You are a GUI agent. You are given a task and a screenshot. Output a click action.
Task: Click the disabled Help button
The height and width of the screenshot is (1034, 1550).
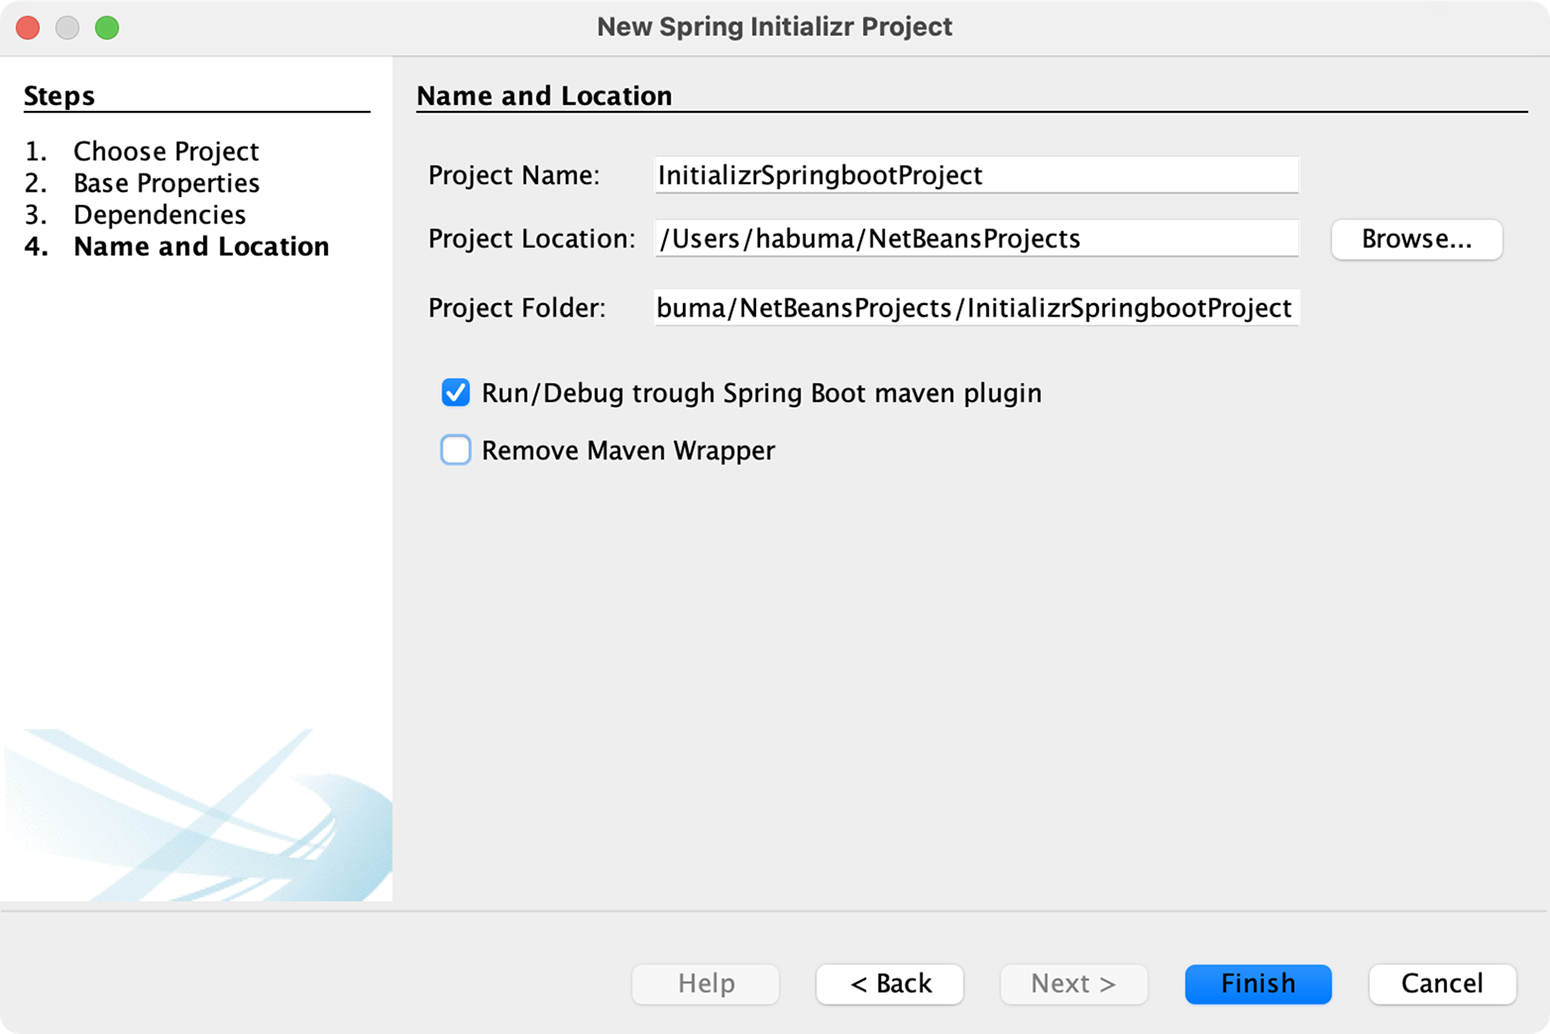[x=706, y=984]
